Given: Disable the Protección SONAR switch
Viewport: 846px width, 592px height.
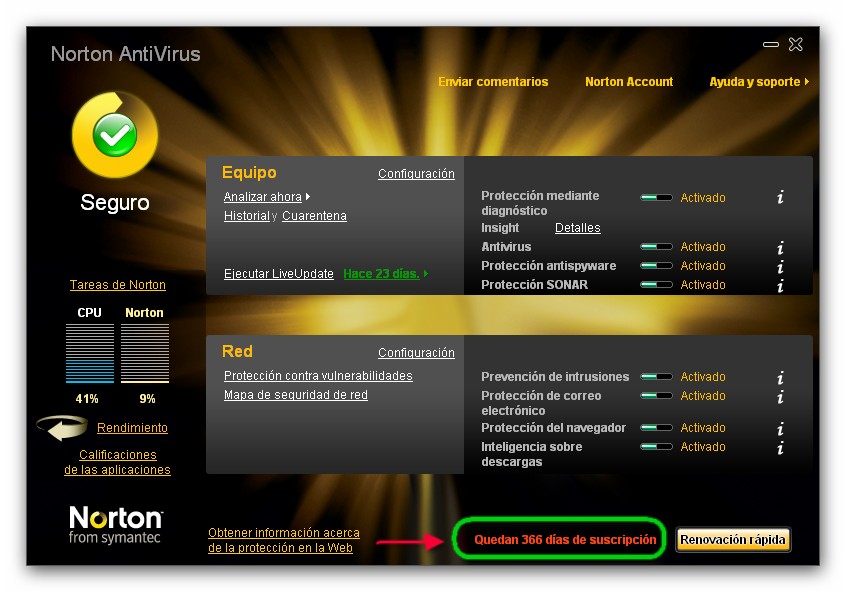Looking at the screenshot, I should (x=656, y=285).
